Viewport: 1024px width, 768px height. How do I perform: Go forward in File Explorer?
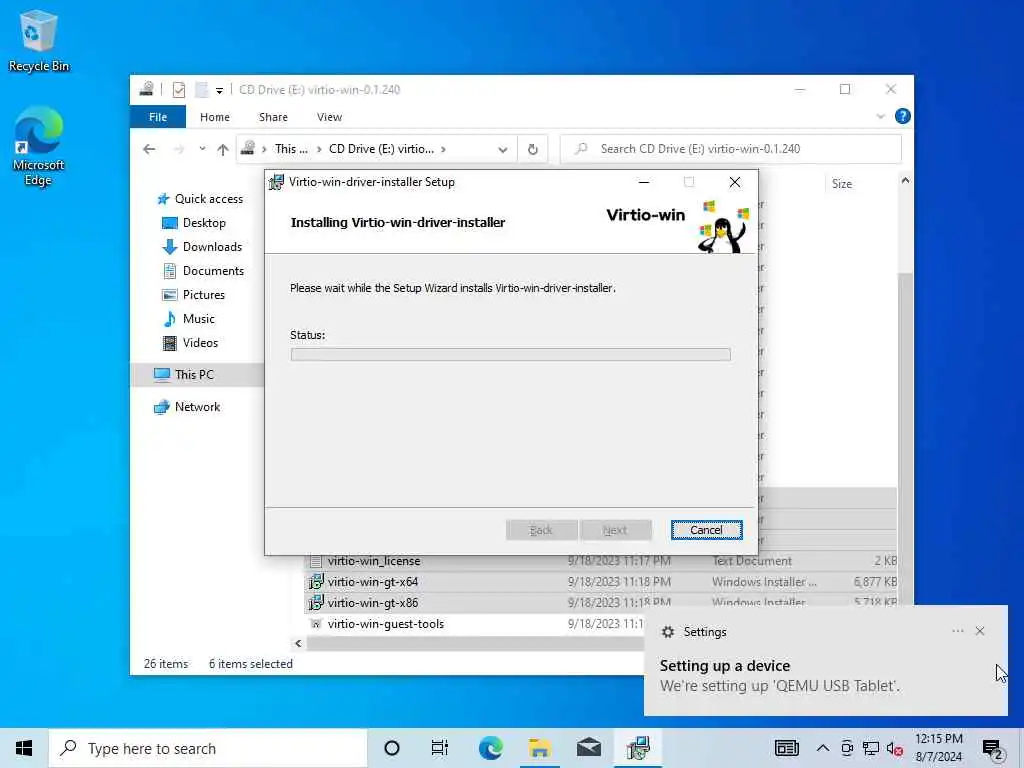click(x=178, y=149)
